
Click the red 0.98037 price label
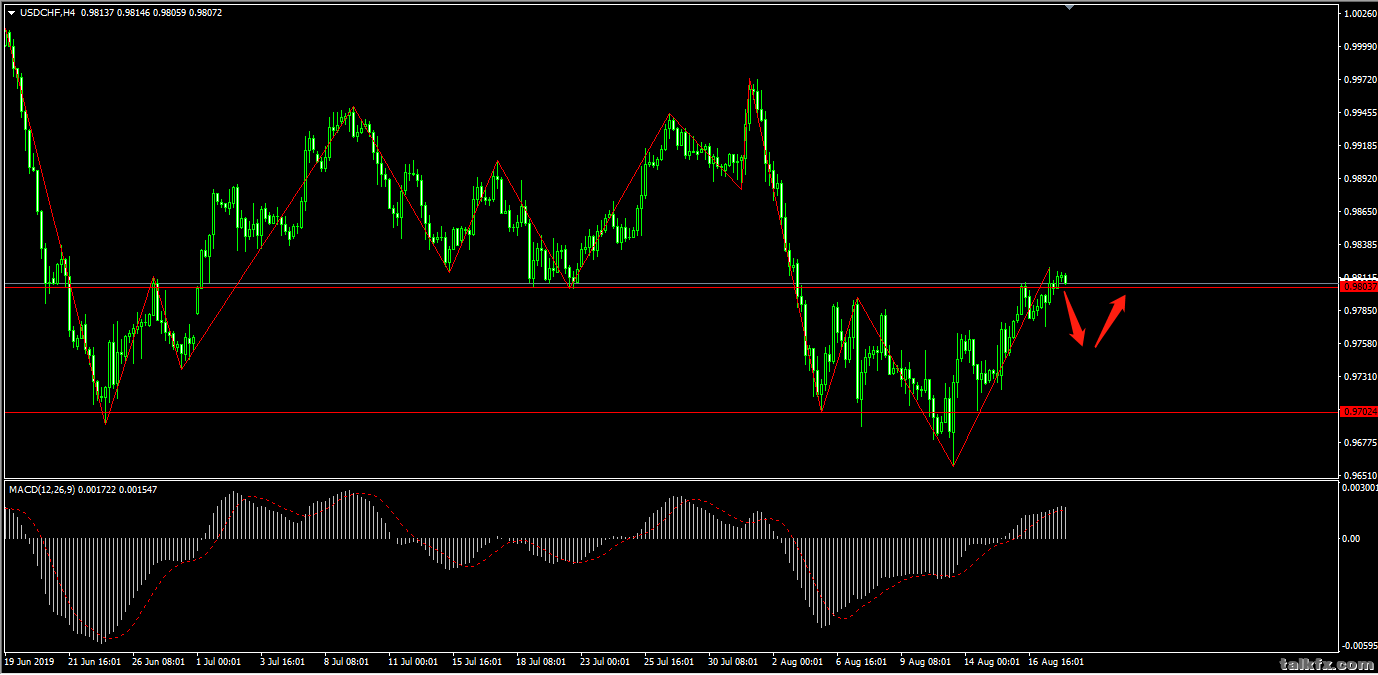pos(1357,286)
